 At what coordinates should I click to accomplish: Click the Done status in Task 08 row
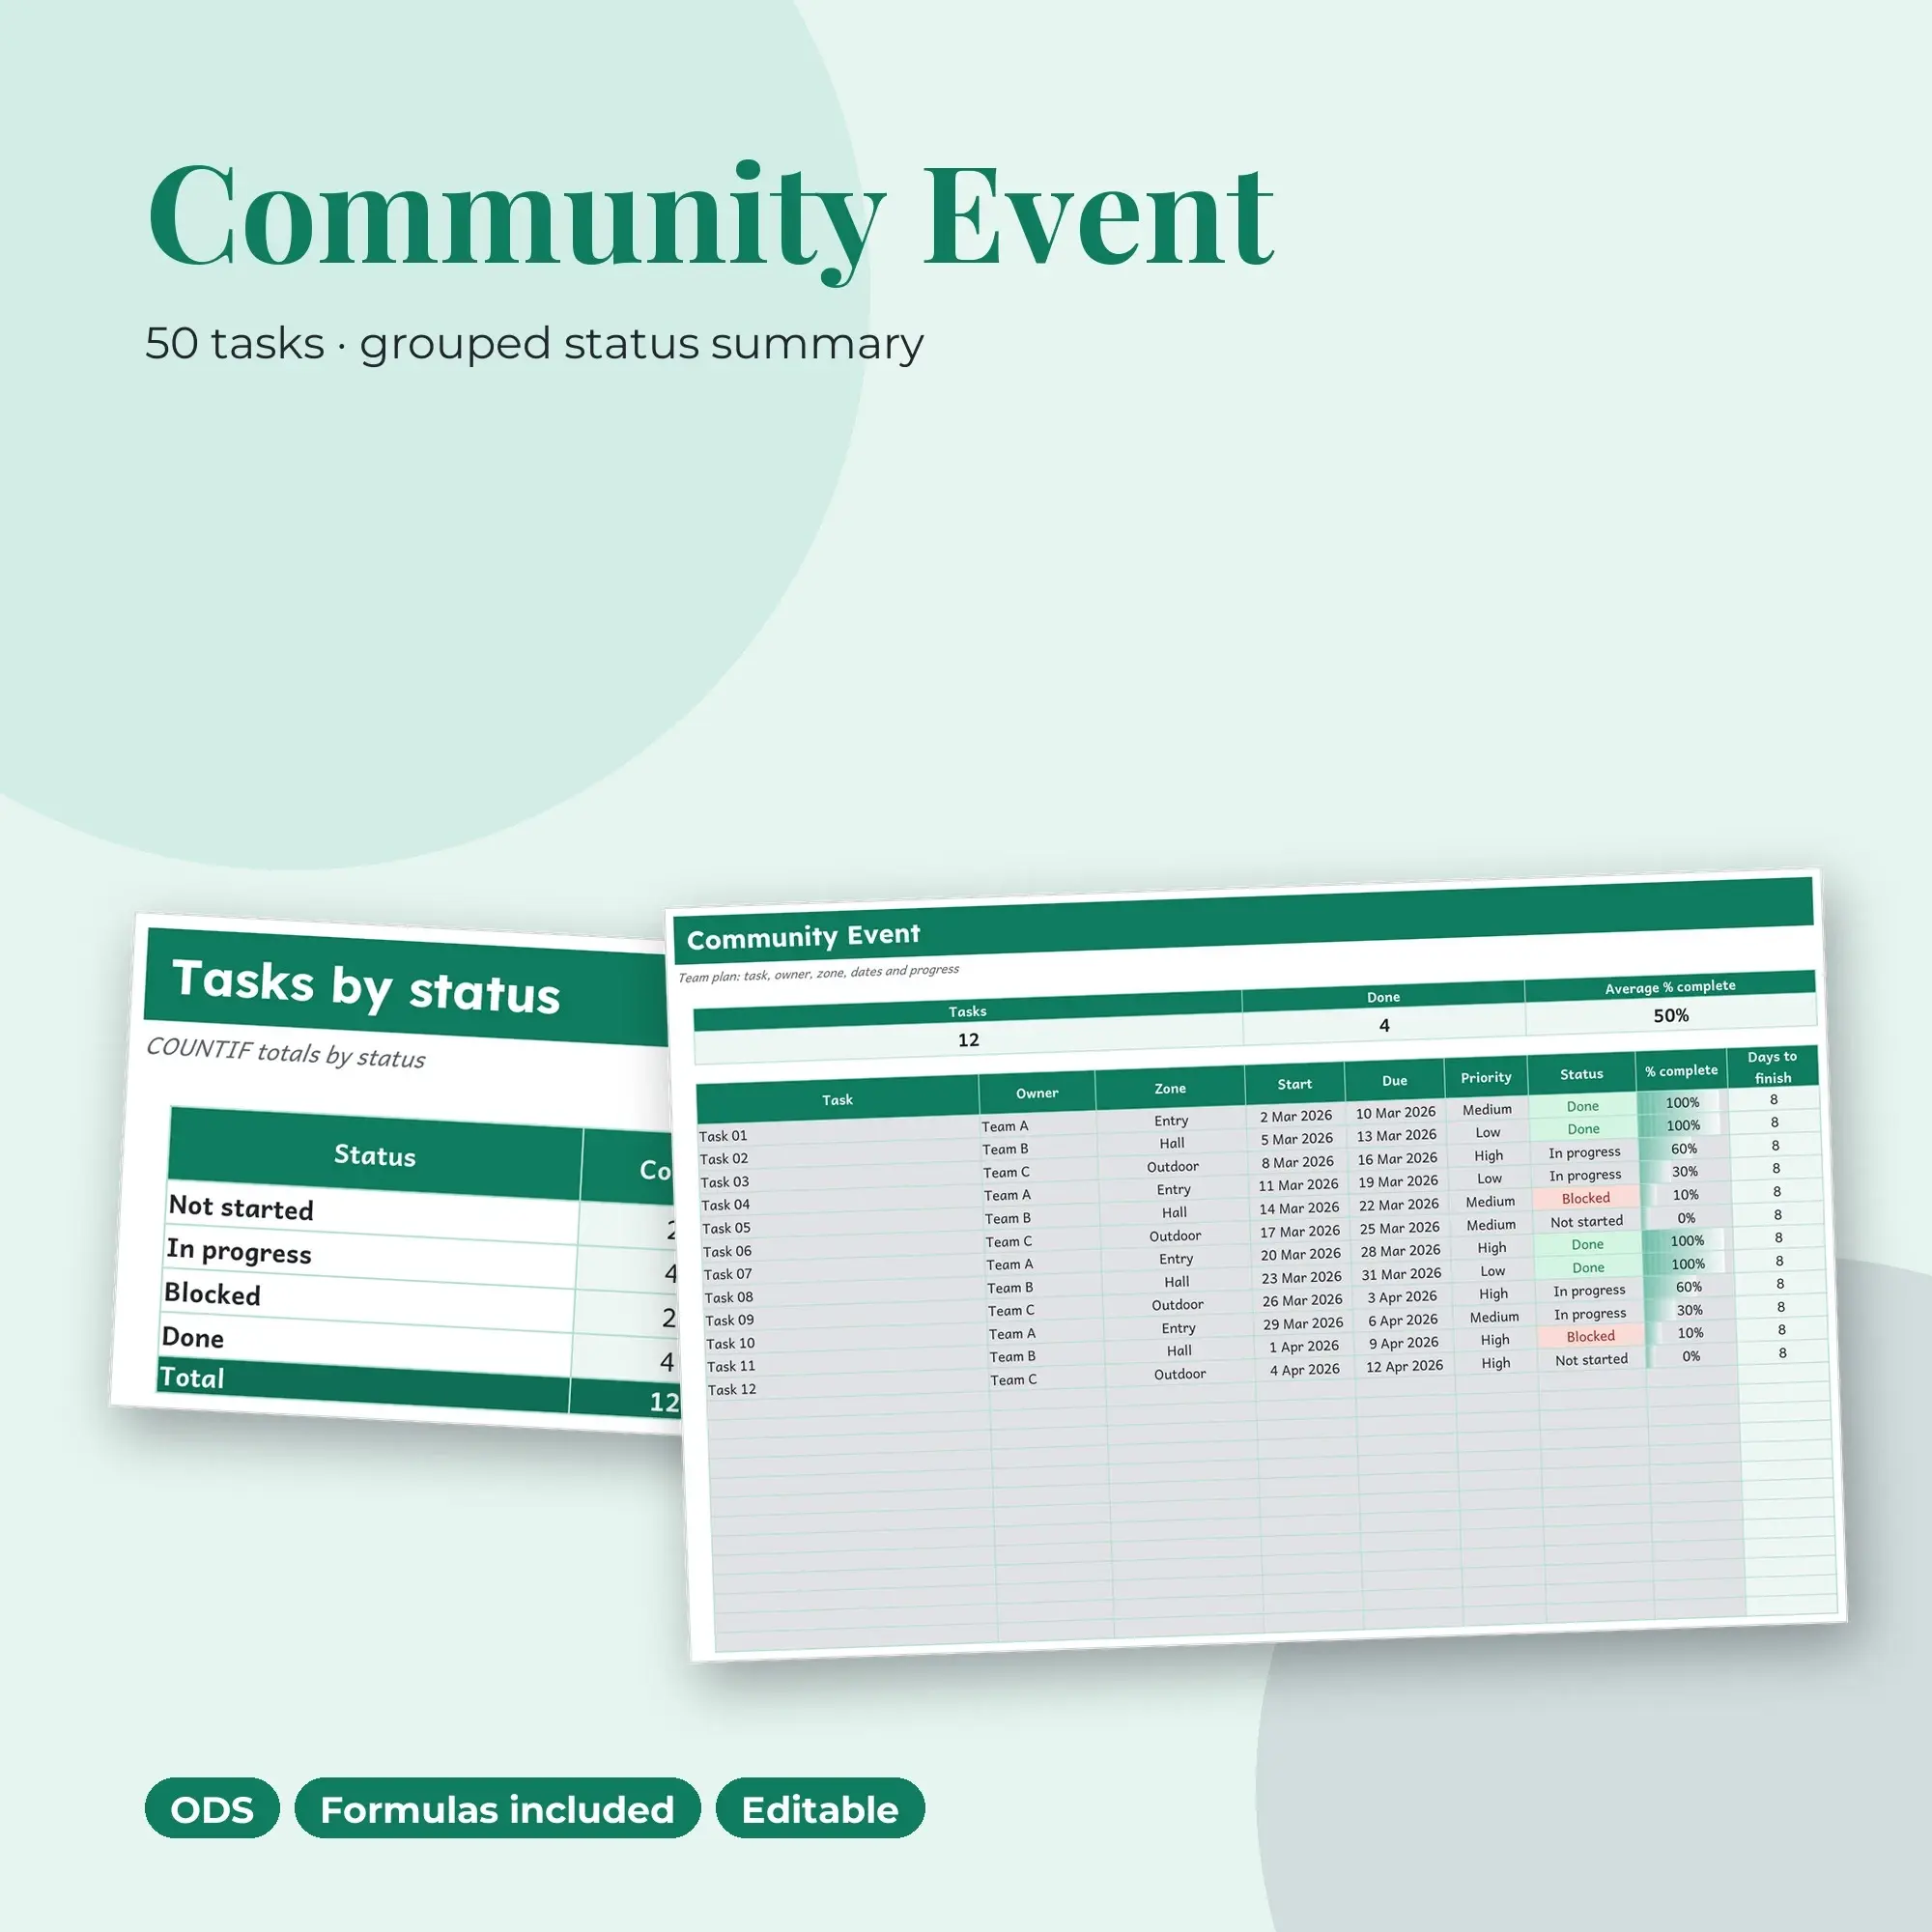(1588, 1267)
